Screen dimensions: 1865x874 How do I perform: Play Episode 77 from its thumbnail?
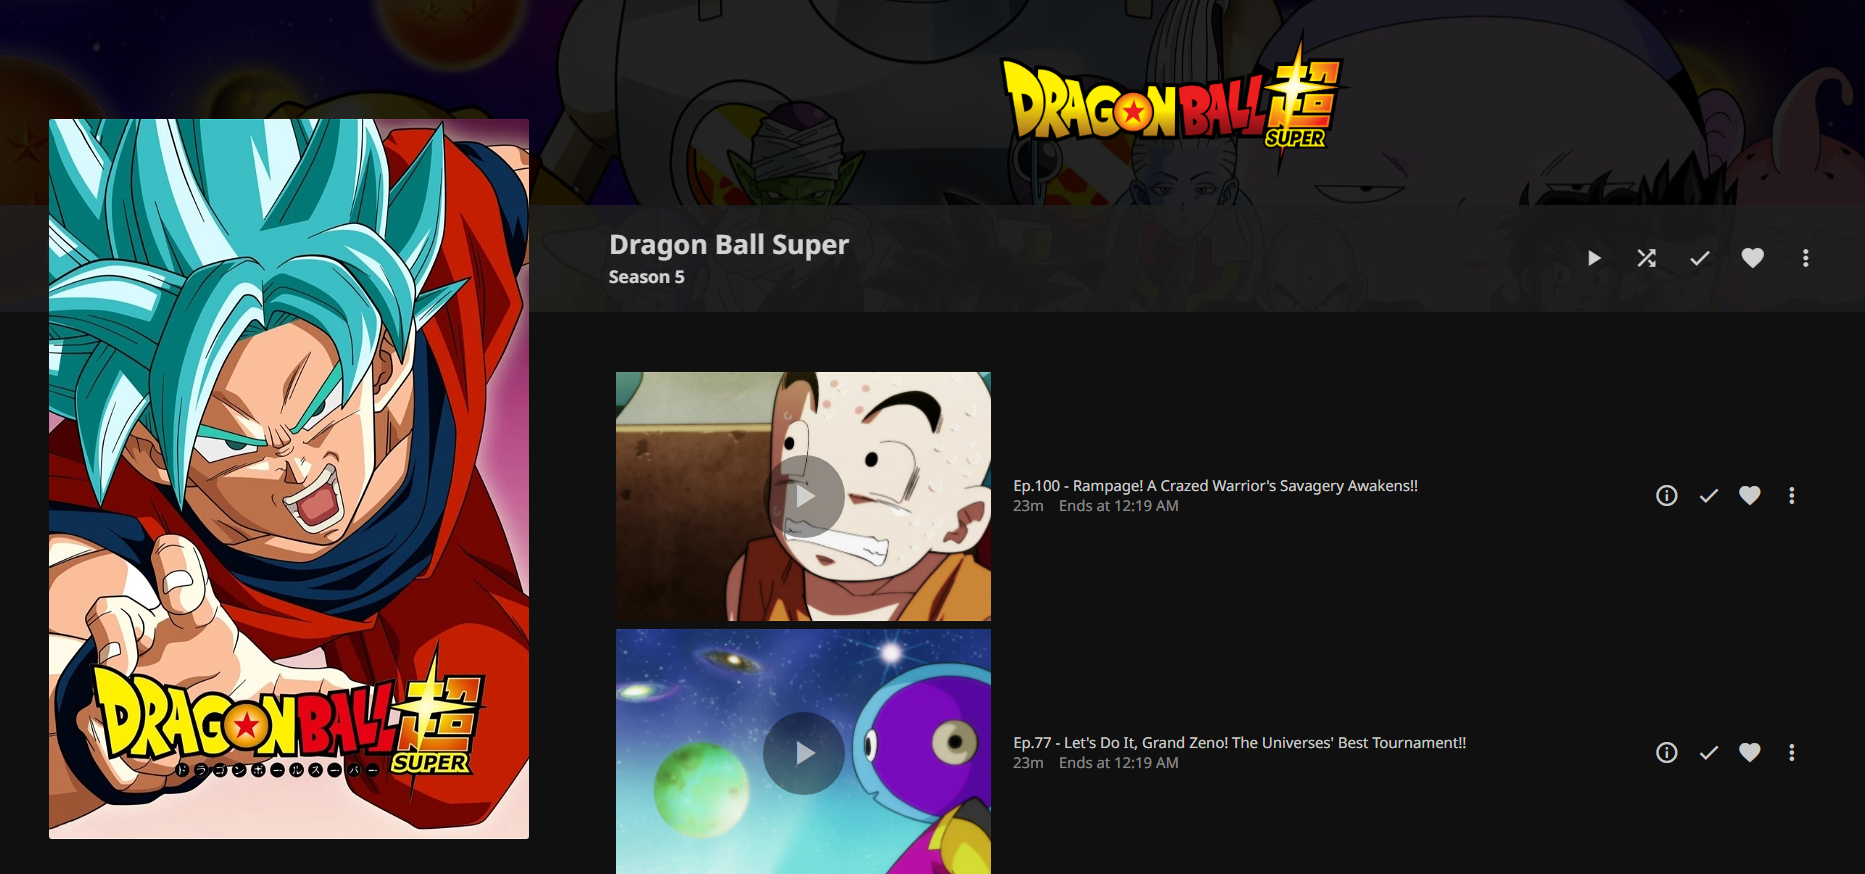pos(804,753)
